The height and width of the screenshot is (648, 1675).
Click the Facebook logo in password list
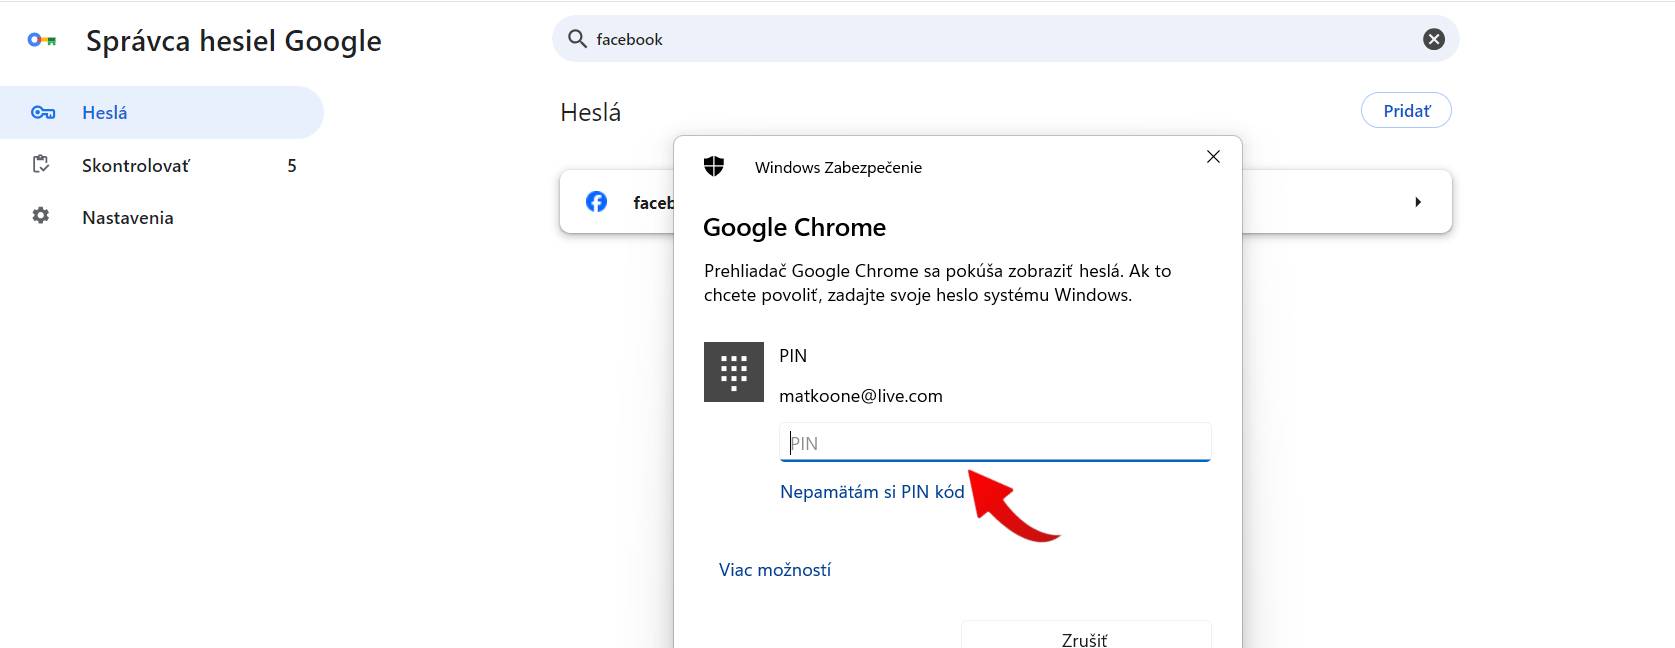596,202
